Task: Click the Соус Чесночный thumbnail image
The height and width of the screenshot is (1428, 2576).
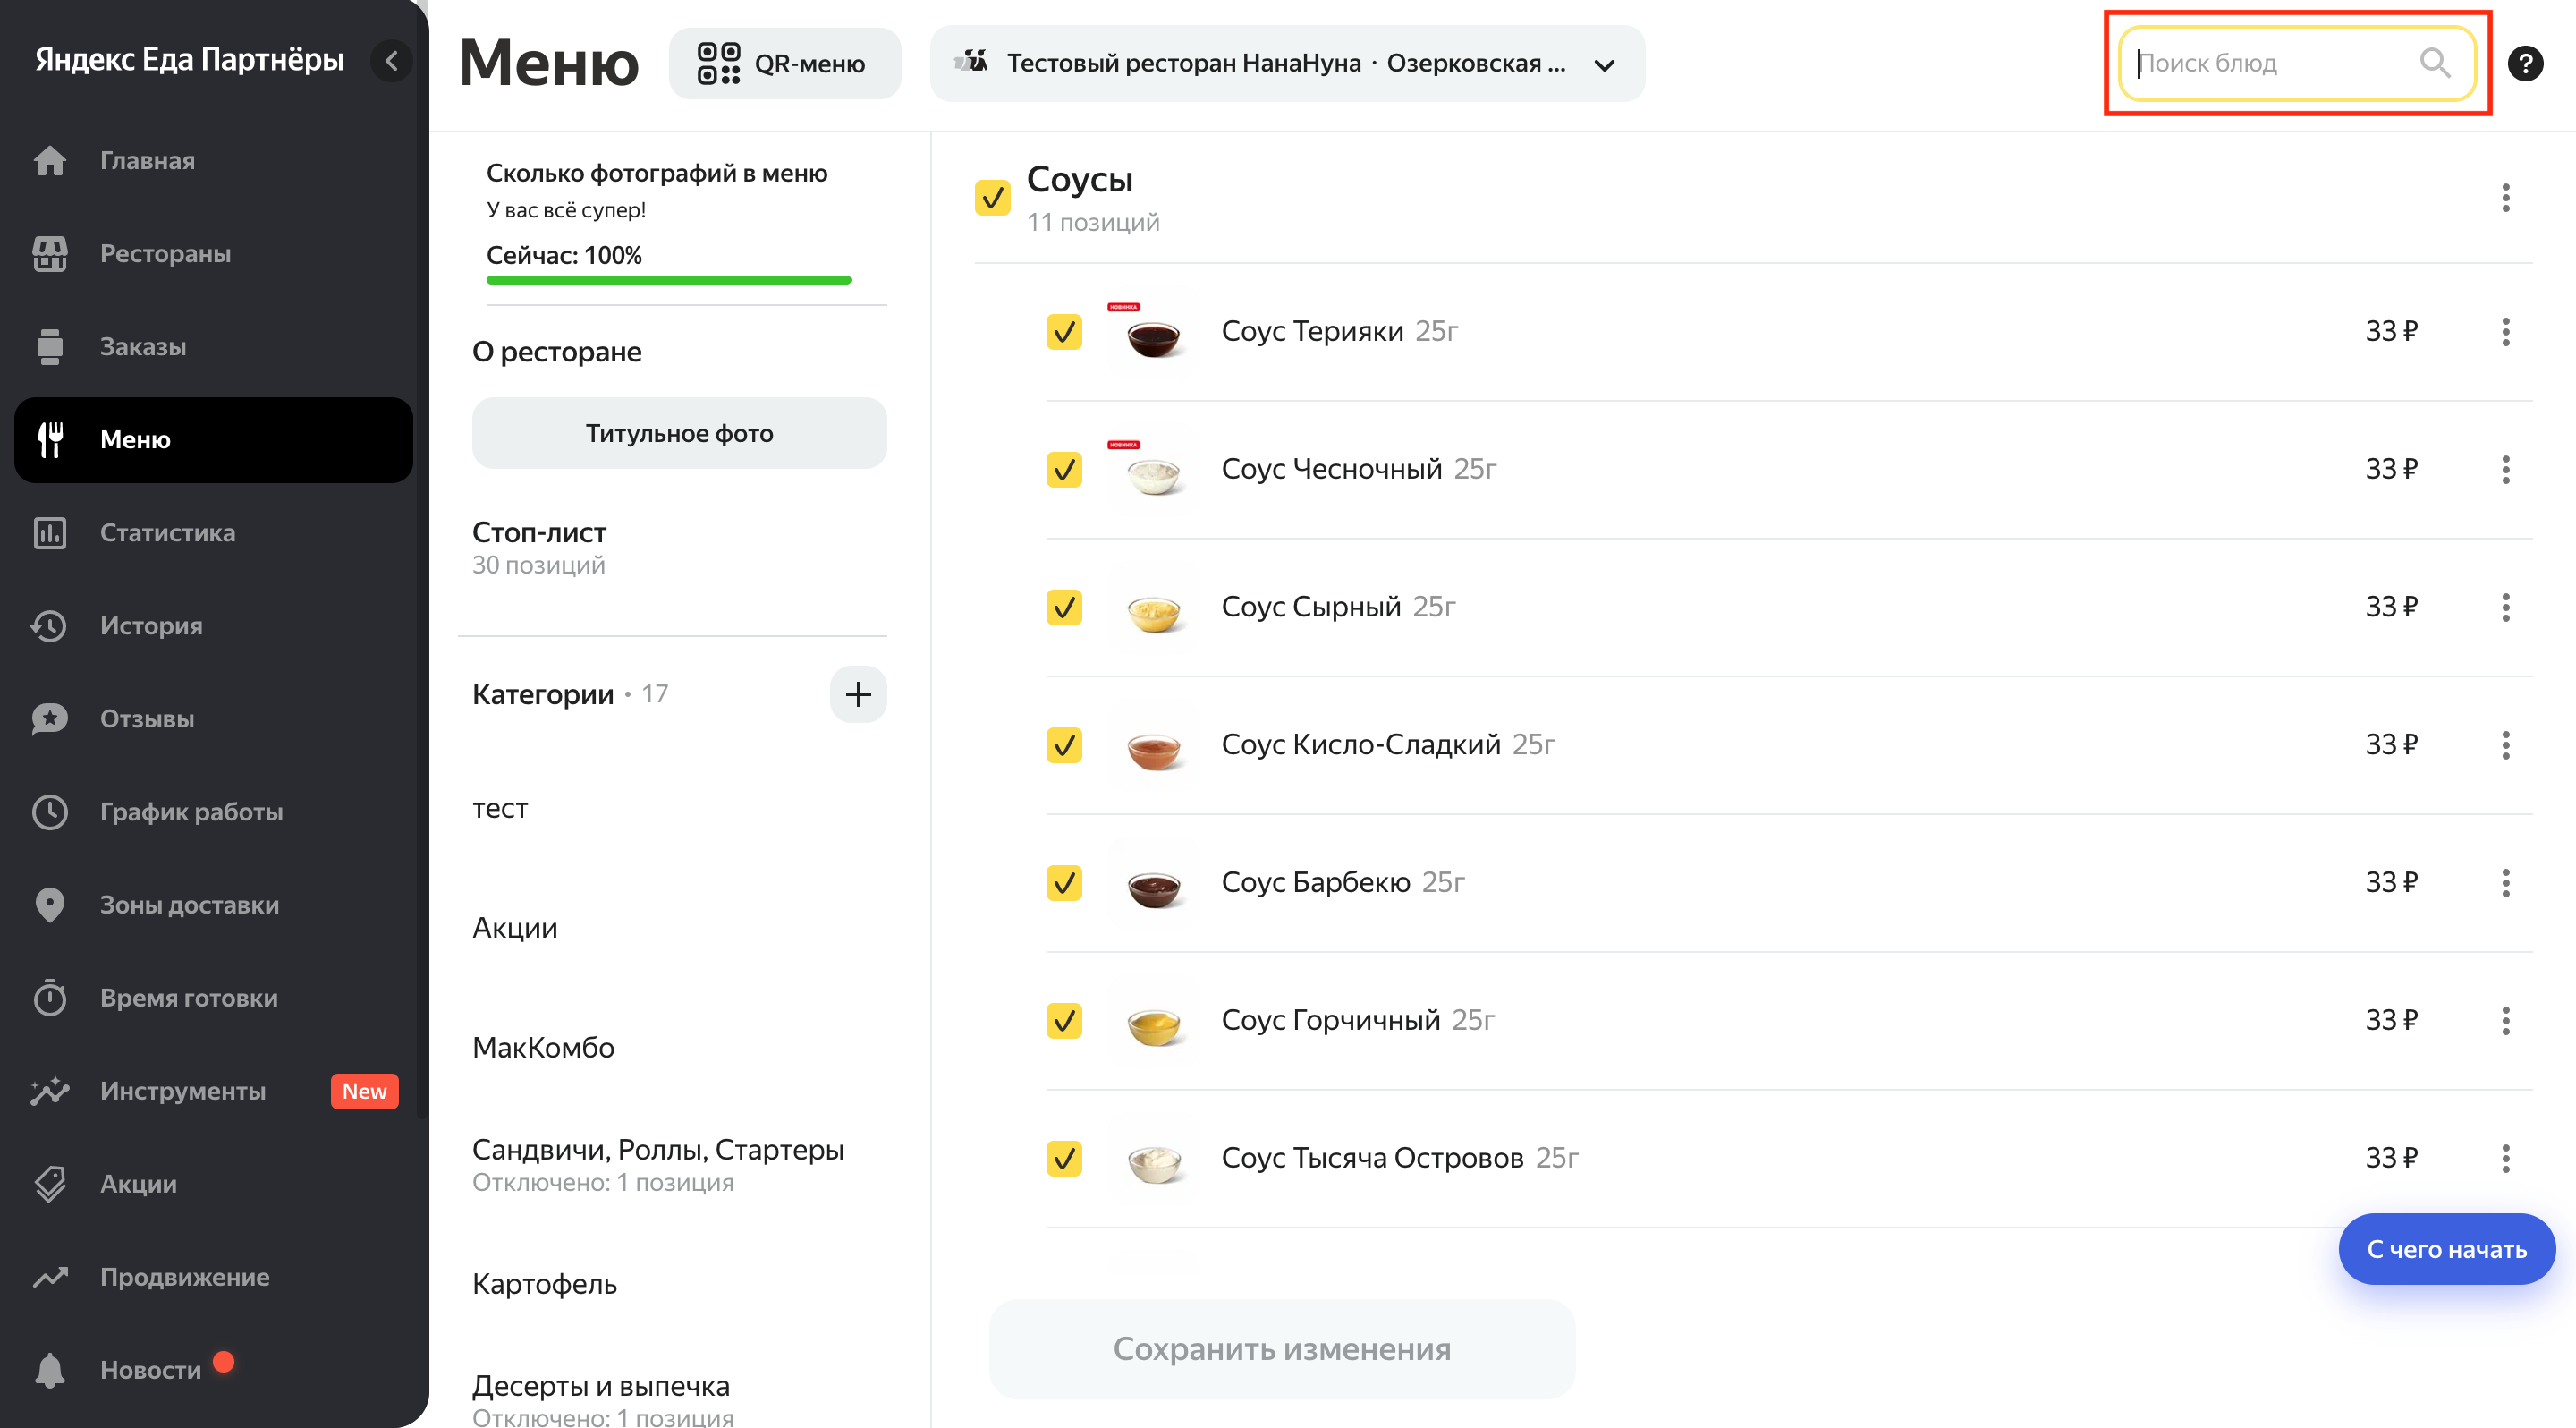Action: pyautogui.click(x=1152, y=471)
